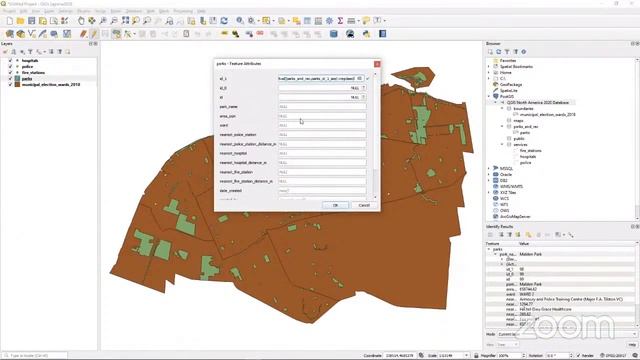Collapse tree in Identify Results toolbar

click(x=509, y=235)
